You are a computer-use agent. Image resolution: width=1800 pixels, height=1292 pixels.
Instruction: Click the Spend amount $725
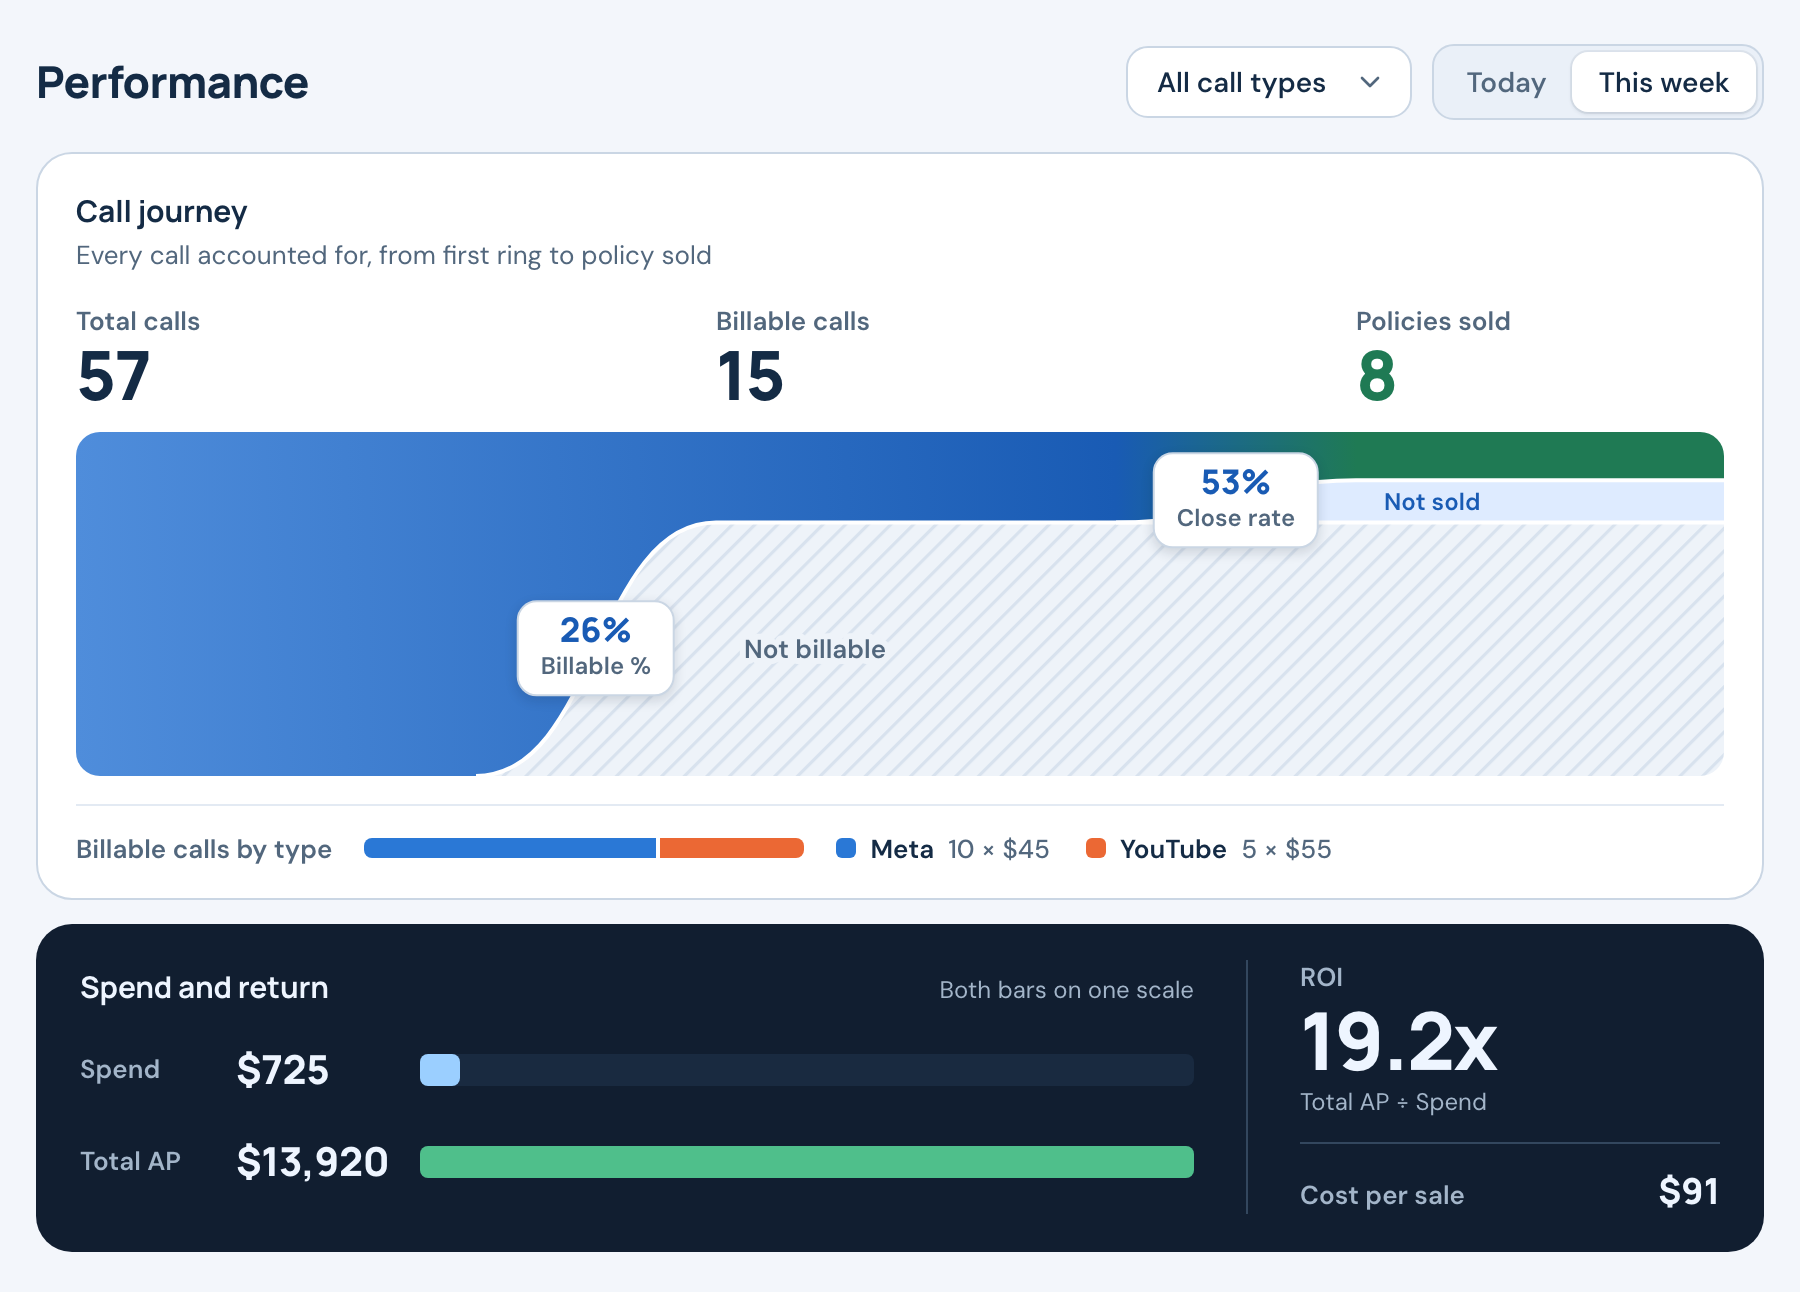(x=283, y=1070)
